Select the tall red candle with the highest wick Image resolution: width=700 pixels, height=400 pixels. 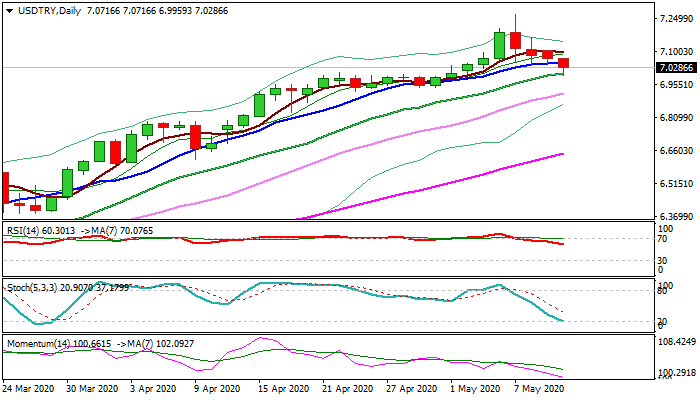click(x=515, y=41)
